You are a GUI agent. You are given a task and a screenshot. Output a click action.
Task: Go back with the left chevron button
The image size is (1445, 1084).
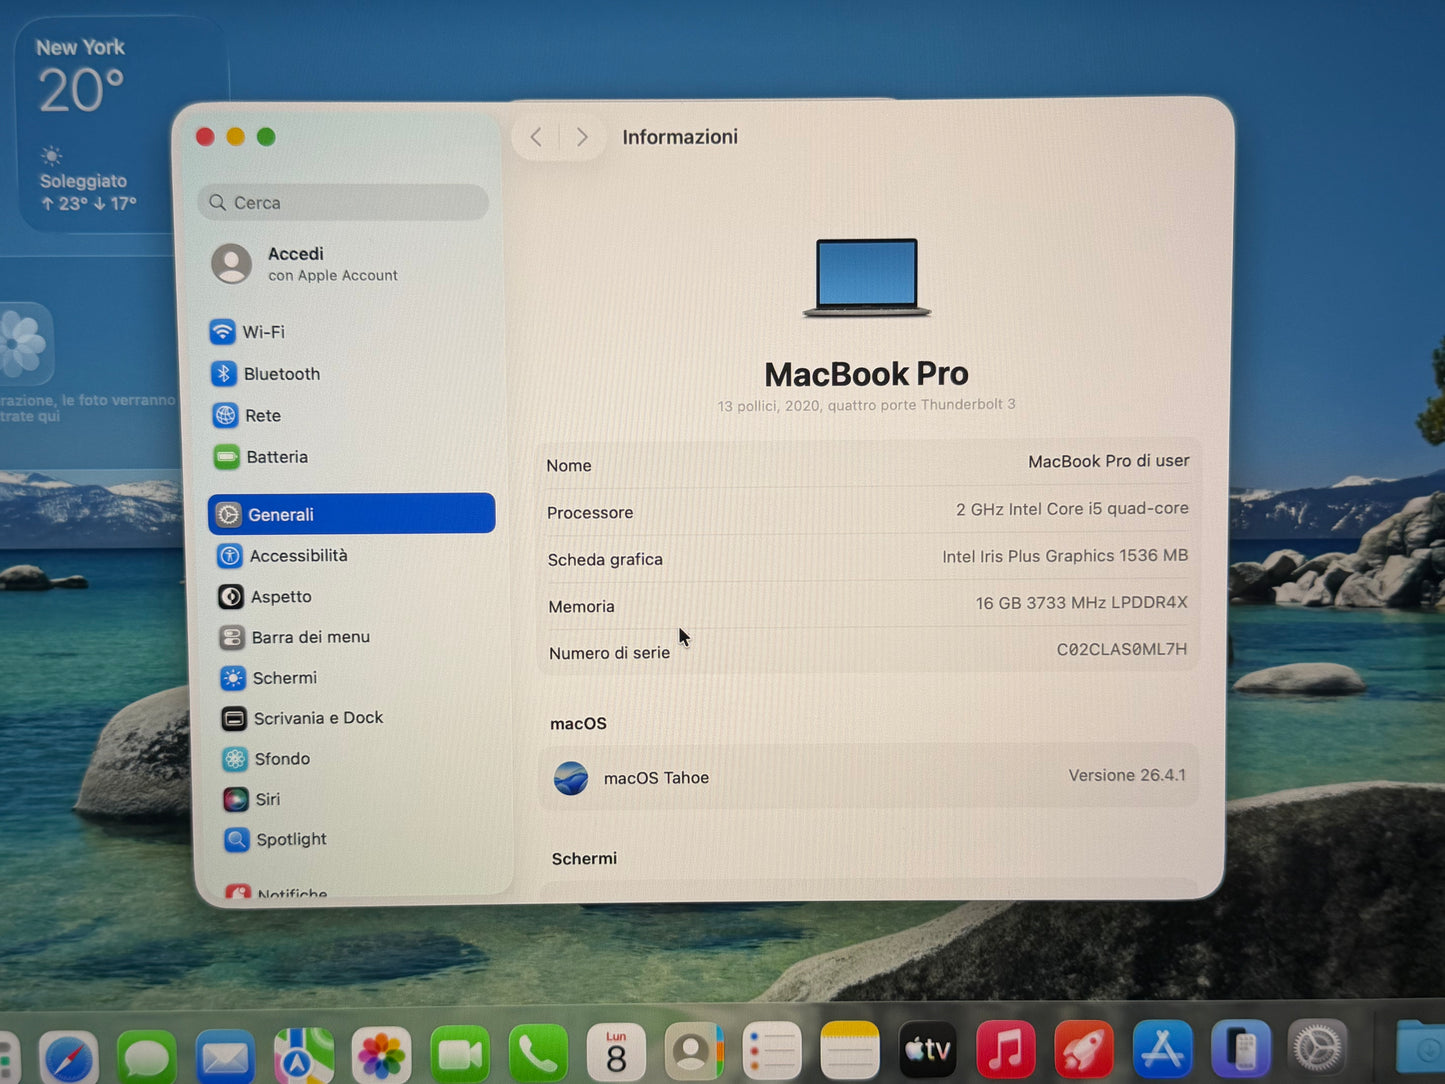(536, 137)
